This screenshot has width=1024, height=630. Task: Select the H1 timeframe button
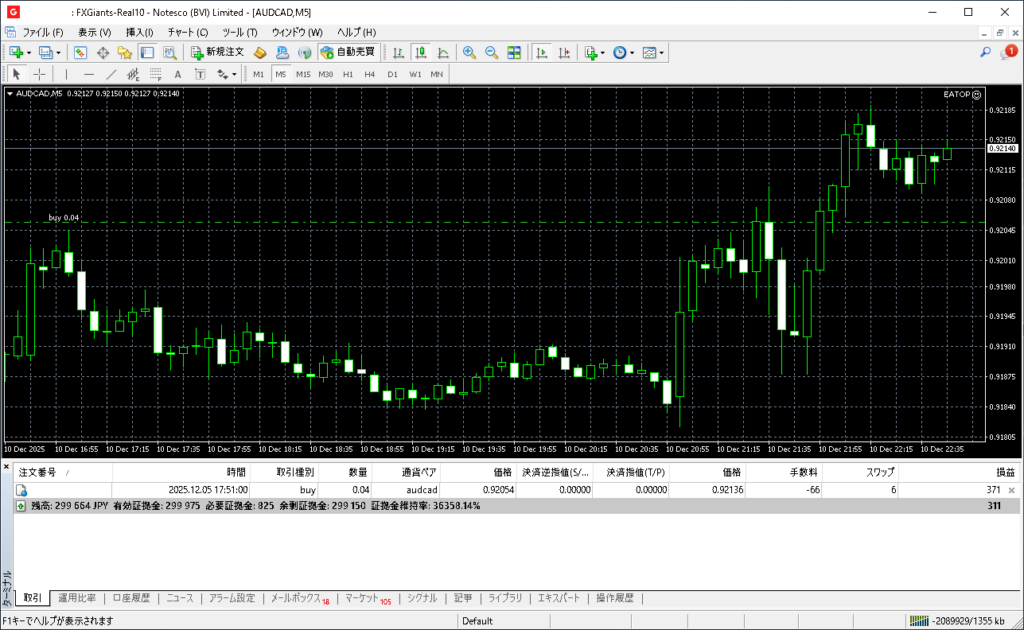click(x=348, y=74)
